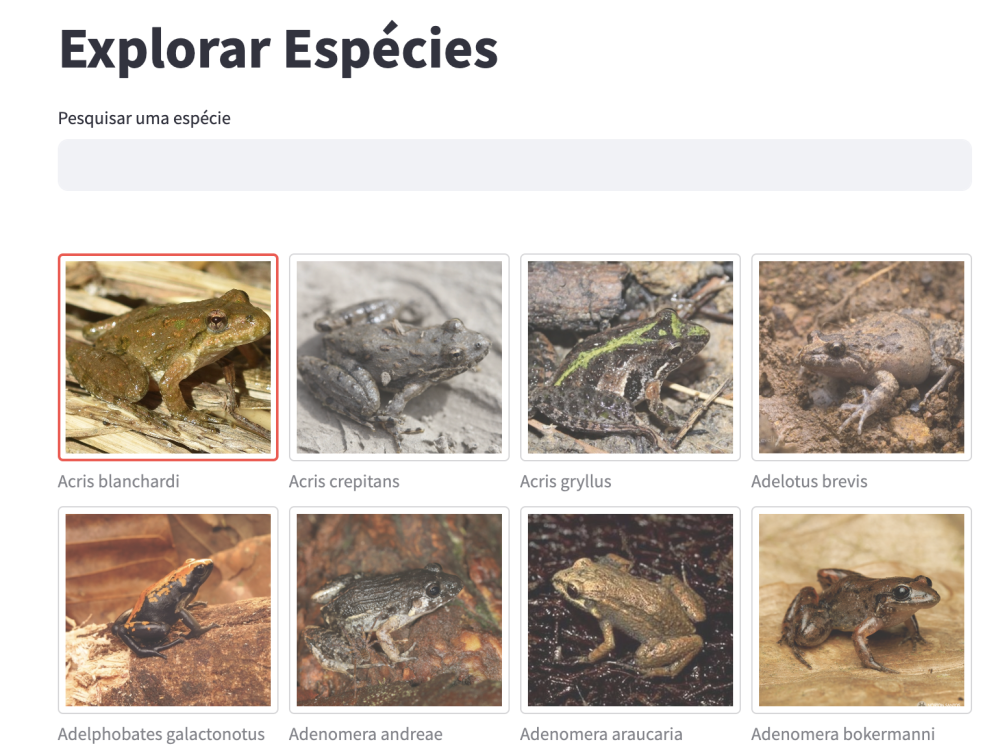Open the Adelphobates galactonotus name text
1000x755 pixels.
[x=161, y=734]
